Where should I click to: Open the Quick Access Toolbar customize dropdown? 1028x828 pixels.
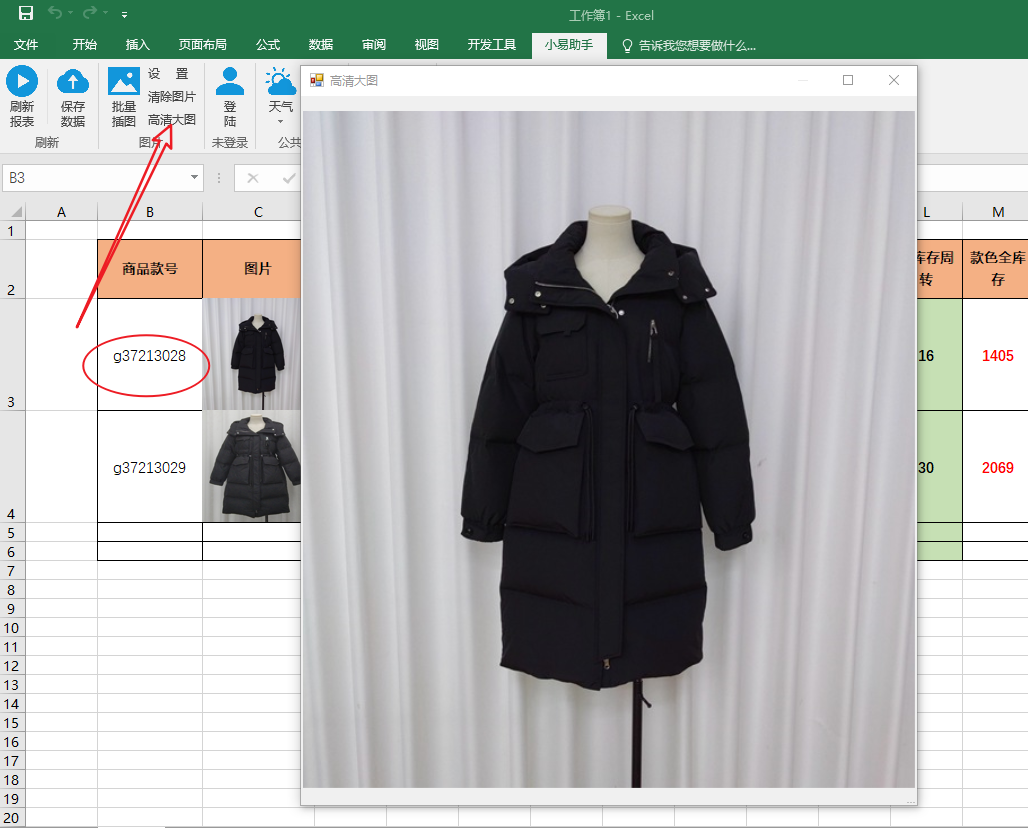124,15
